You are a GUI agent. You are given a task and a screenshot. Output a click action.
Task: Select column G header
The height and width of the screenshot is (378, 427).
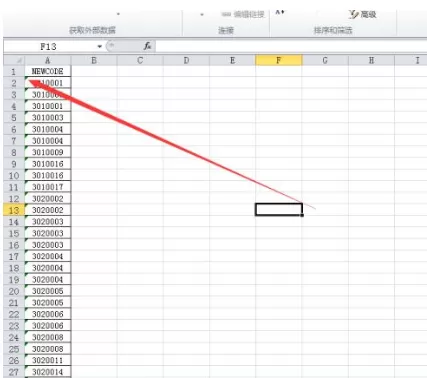coord(325,60)
